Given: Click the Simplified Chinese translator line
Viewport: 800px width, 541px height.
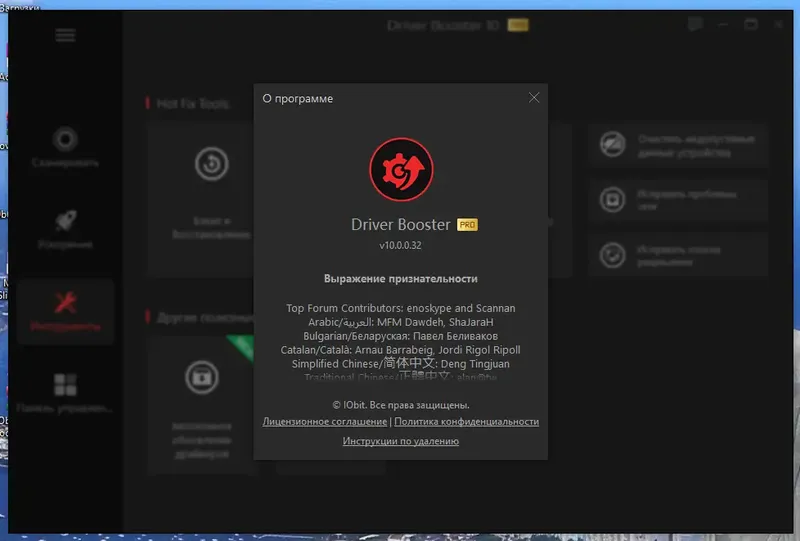Looking at the screenshot, I should coord(401,363).
